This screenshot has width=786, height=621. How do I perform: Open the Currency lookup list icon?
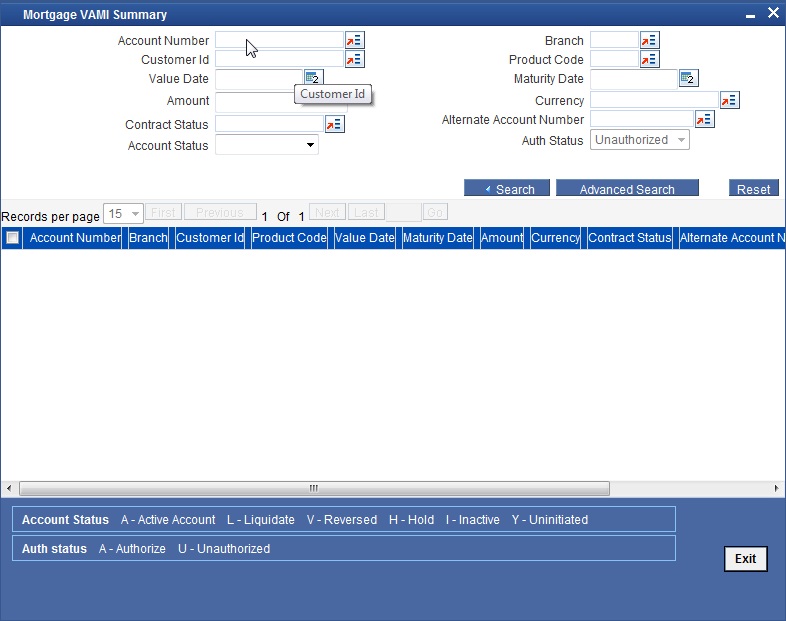click(x=729, y=100)
